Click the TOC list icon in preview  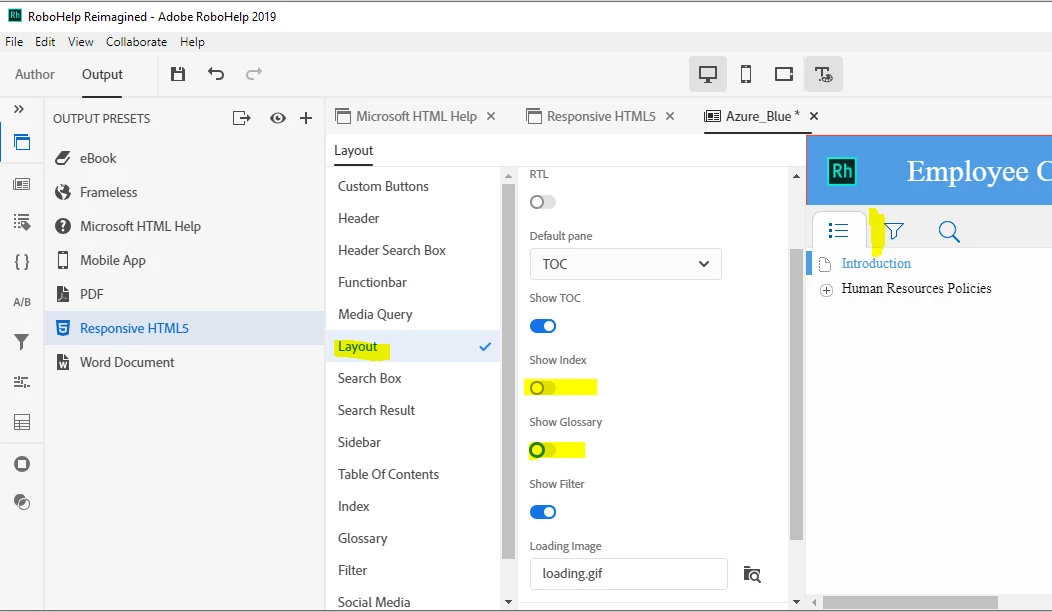[838, 231]
